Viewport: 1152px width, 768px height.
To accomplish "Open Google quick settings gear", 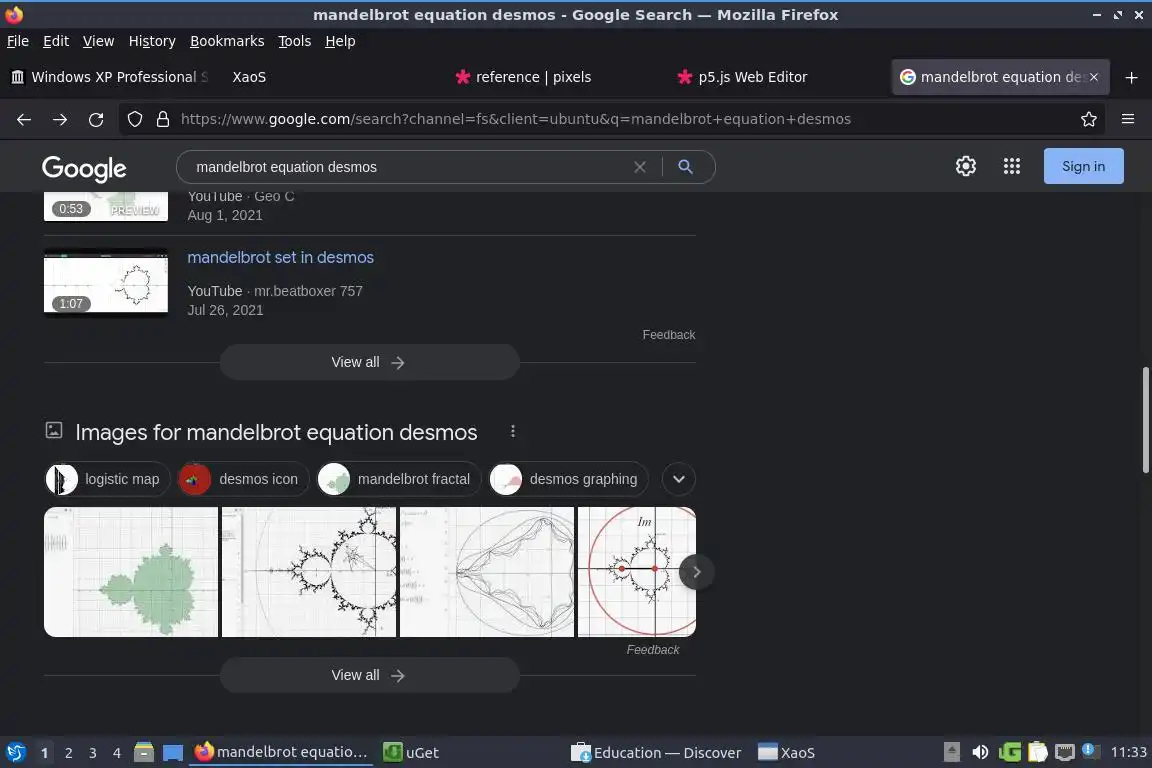I will 965,166.
